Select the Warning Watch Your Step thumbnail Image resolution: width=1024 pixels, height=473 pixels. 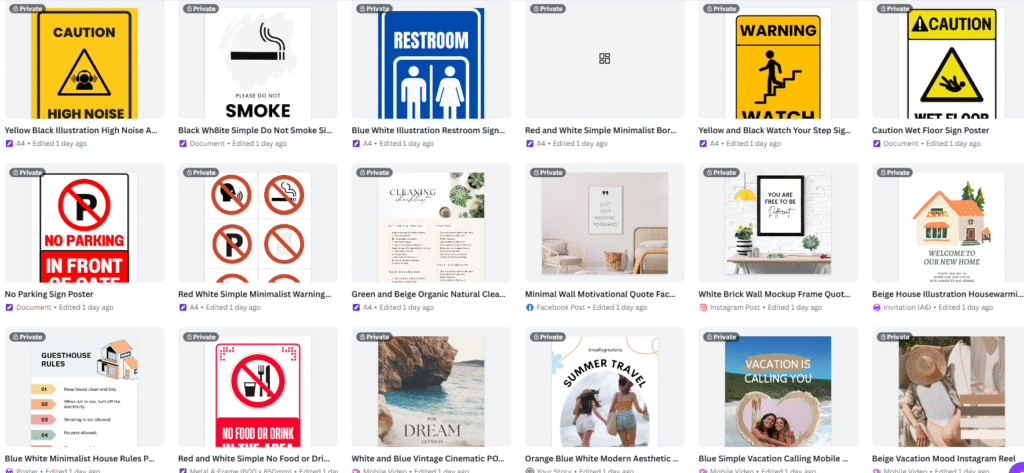coord(778,63)
